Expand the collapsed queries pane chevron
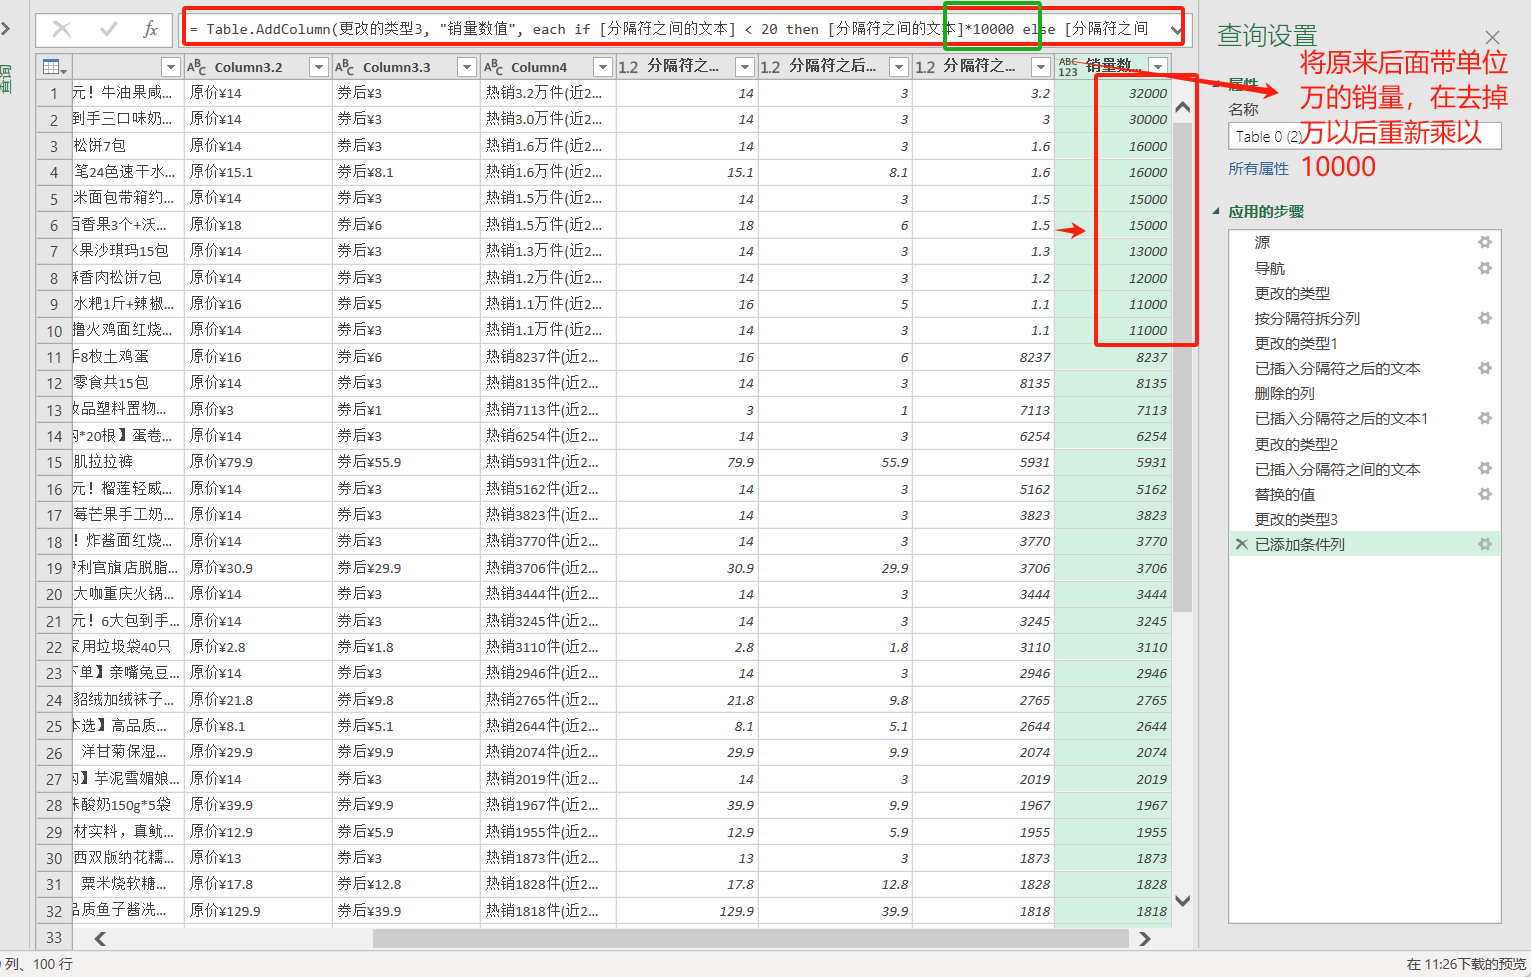The height and width of the screenshot is (977, 1531). click(6, 29)
